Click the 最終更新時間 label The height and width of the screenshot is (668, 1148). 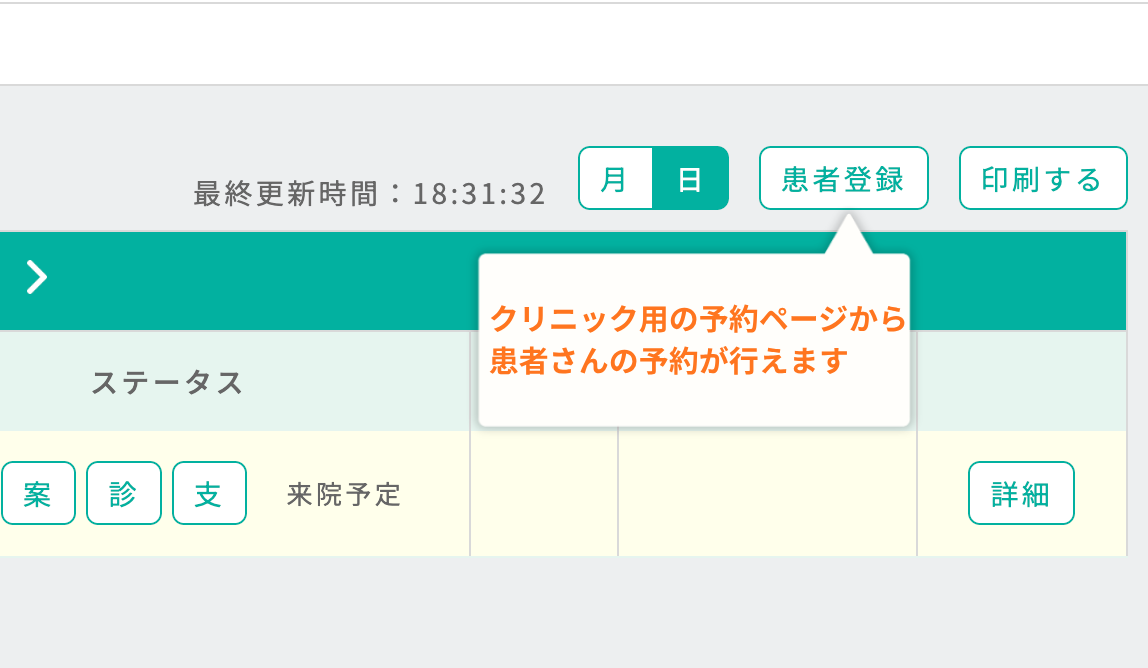click(286, 194)
